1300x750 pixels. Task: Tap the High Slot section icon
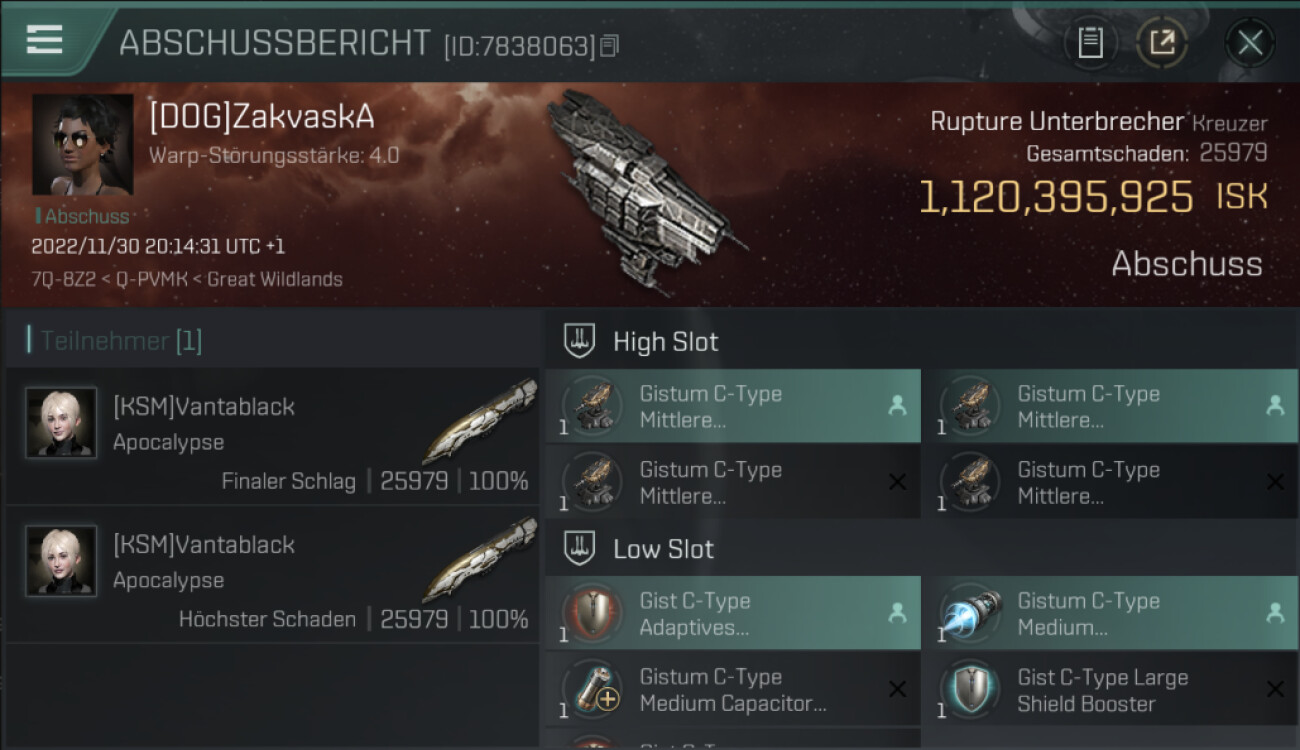[580, 341]
